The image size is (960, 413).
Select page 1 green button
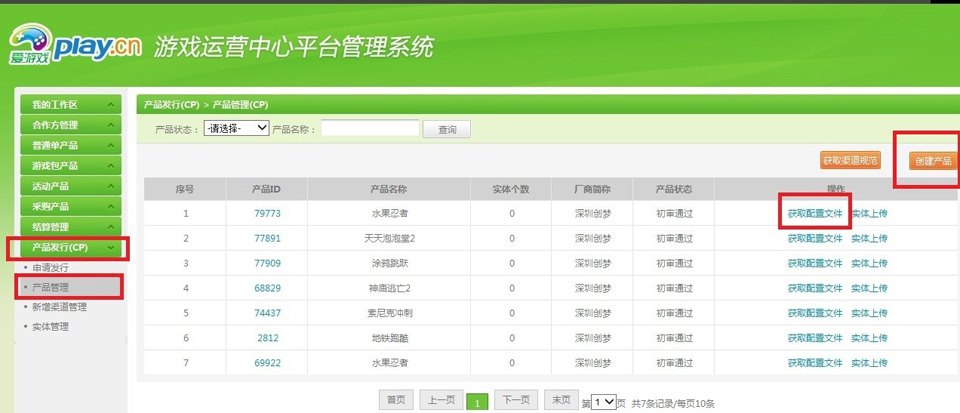(477, 402)
